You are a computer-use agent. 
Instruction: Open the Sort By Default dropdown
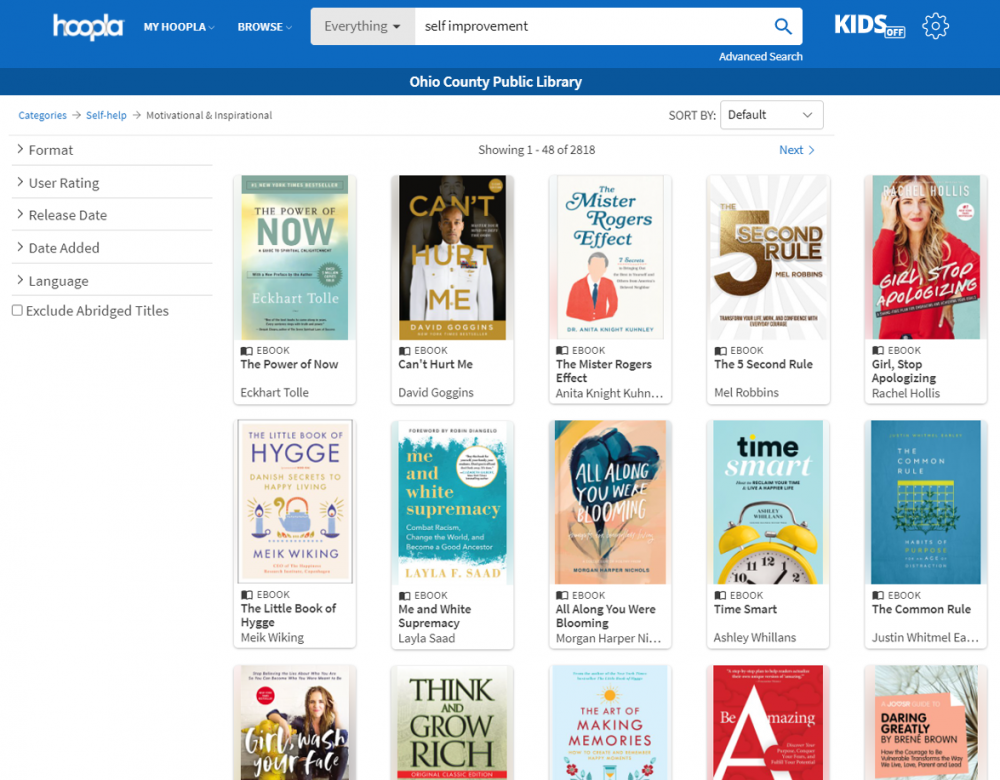point(771,115)
